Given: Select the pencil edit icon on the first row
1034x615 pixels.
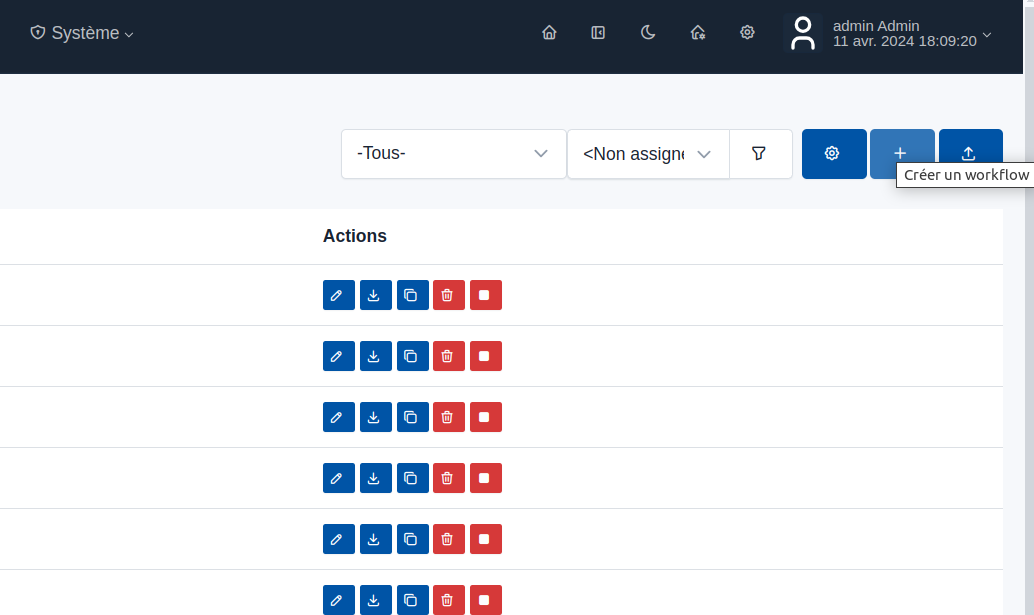Looking at the screenshot, I should (338, 295).
